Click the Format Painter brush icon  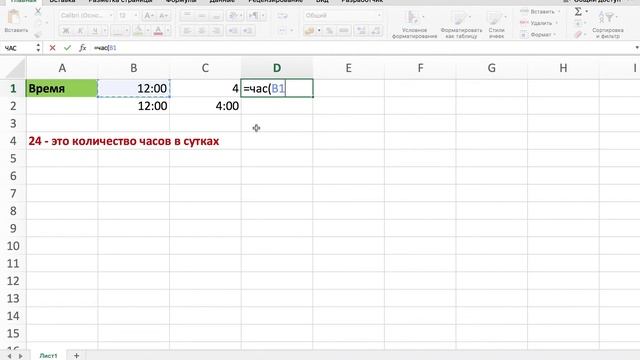coord(38,34)
